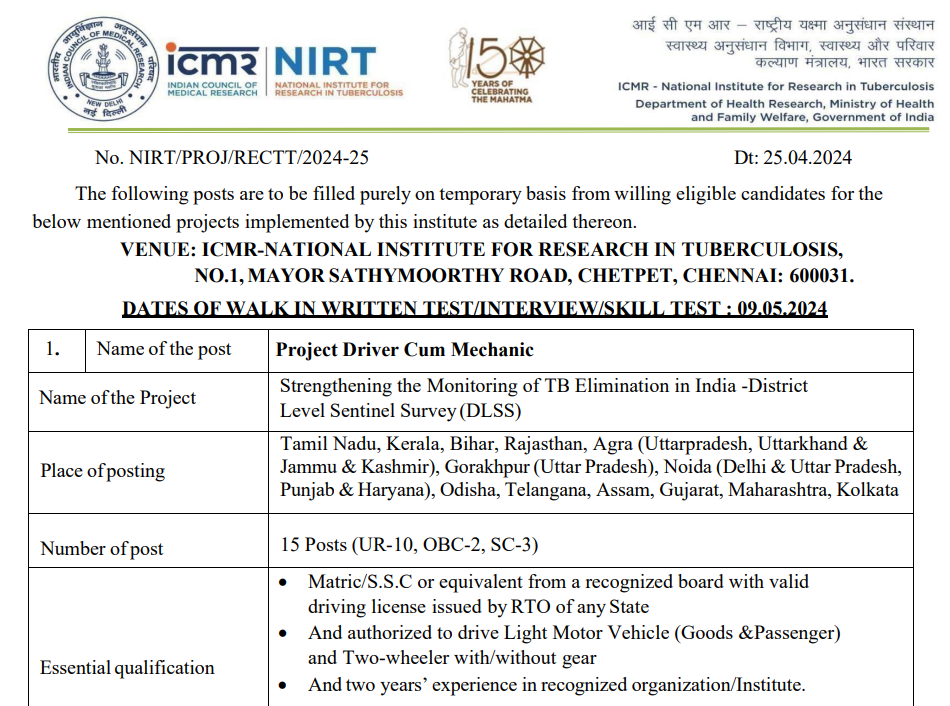Image resolution: width=950 pixels, height=706 pixels.
Task: Click 'below mentioned projects implemented' line
Action: point(334,222)
